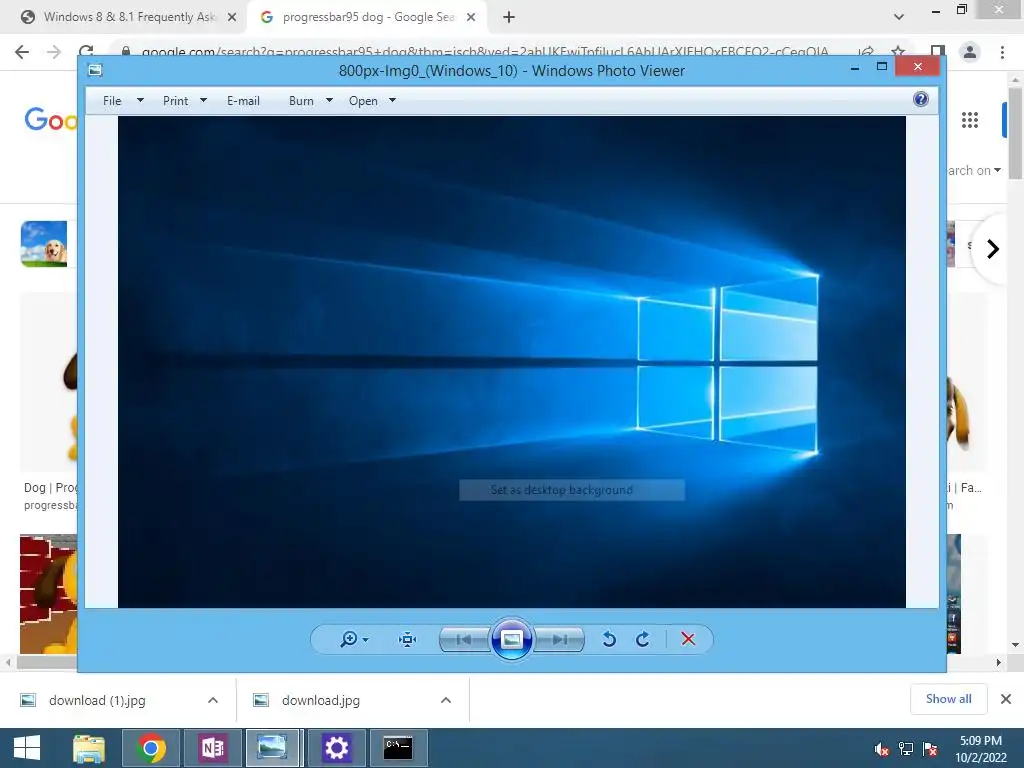Open the File menu in Photo Viewer
Screen dimensions: 1024x768
tap(112, 101)
